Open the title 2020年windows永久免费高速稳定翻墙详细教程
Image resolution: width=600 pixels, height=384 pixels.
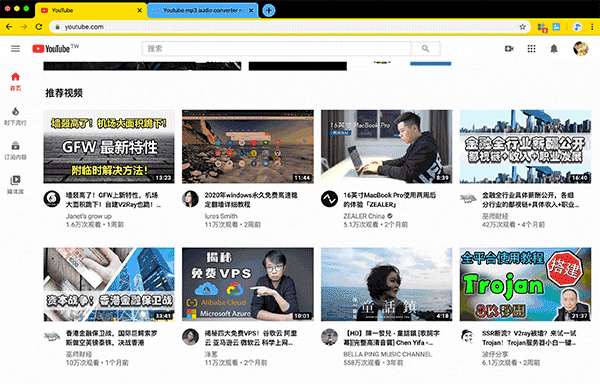251,200
